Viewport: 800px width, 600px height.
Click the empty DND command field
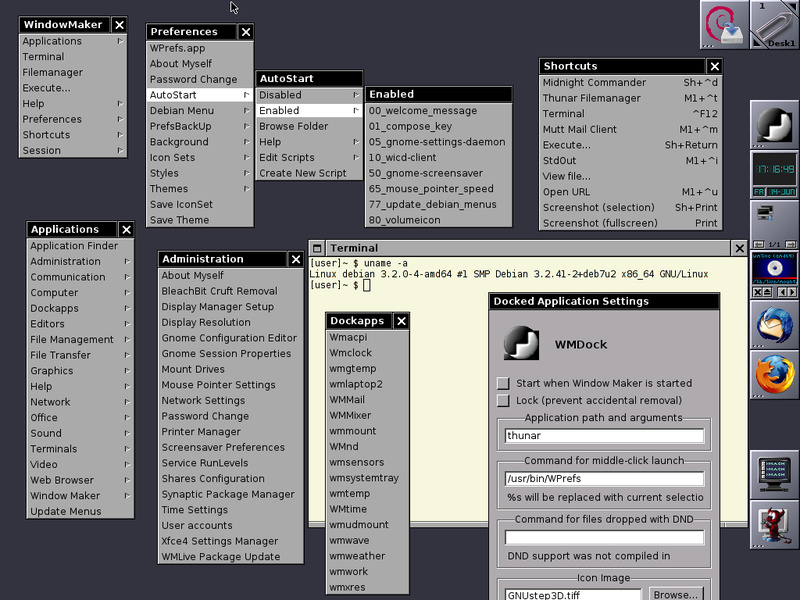point(604,537)
